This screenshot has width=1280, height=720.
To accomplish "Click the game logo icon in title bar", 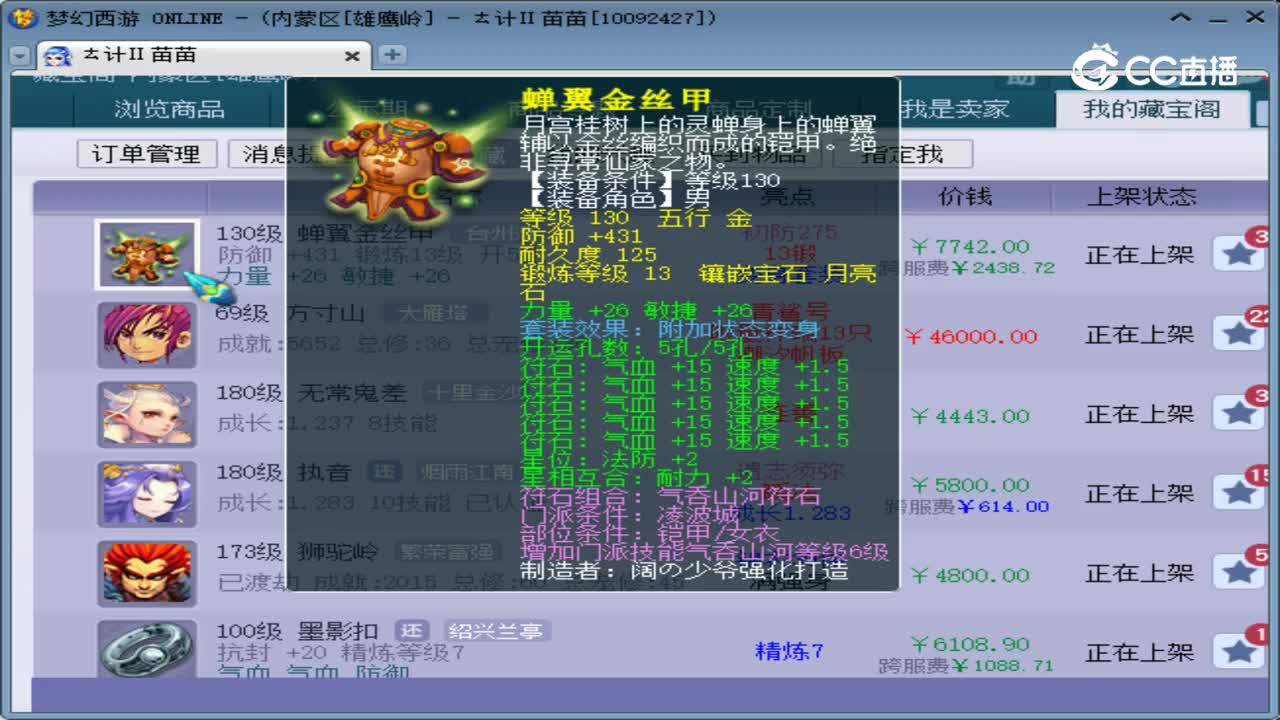I will 22,18.
